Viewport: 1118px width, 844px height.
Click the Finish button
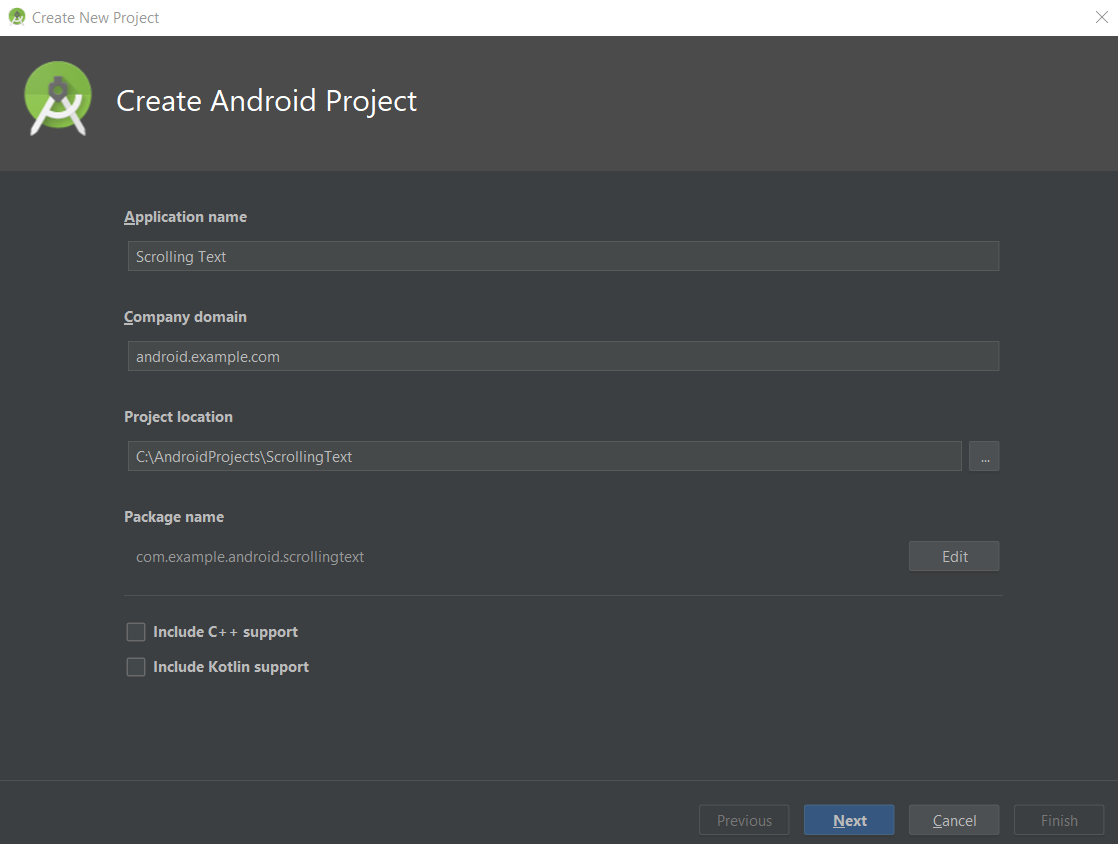point(1058,819)
